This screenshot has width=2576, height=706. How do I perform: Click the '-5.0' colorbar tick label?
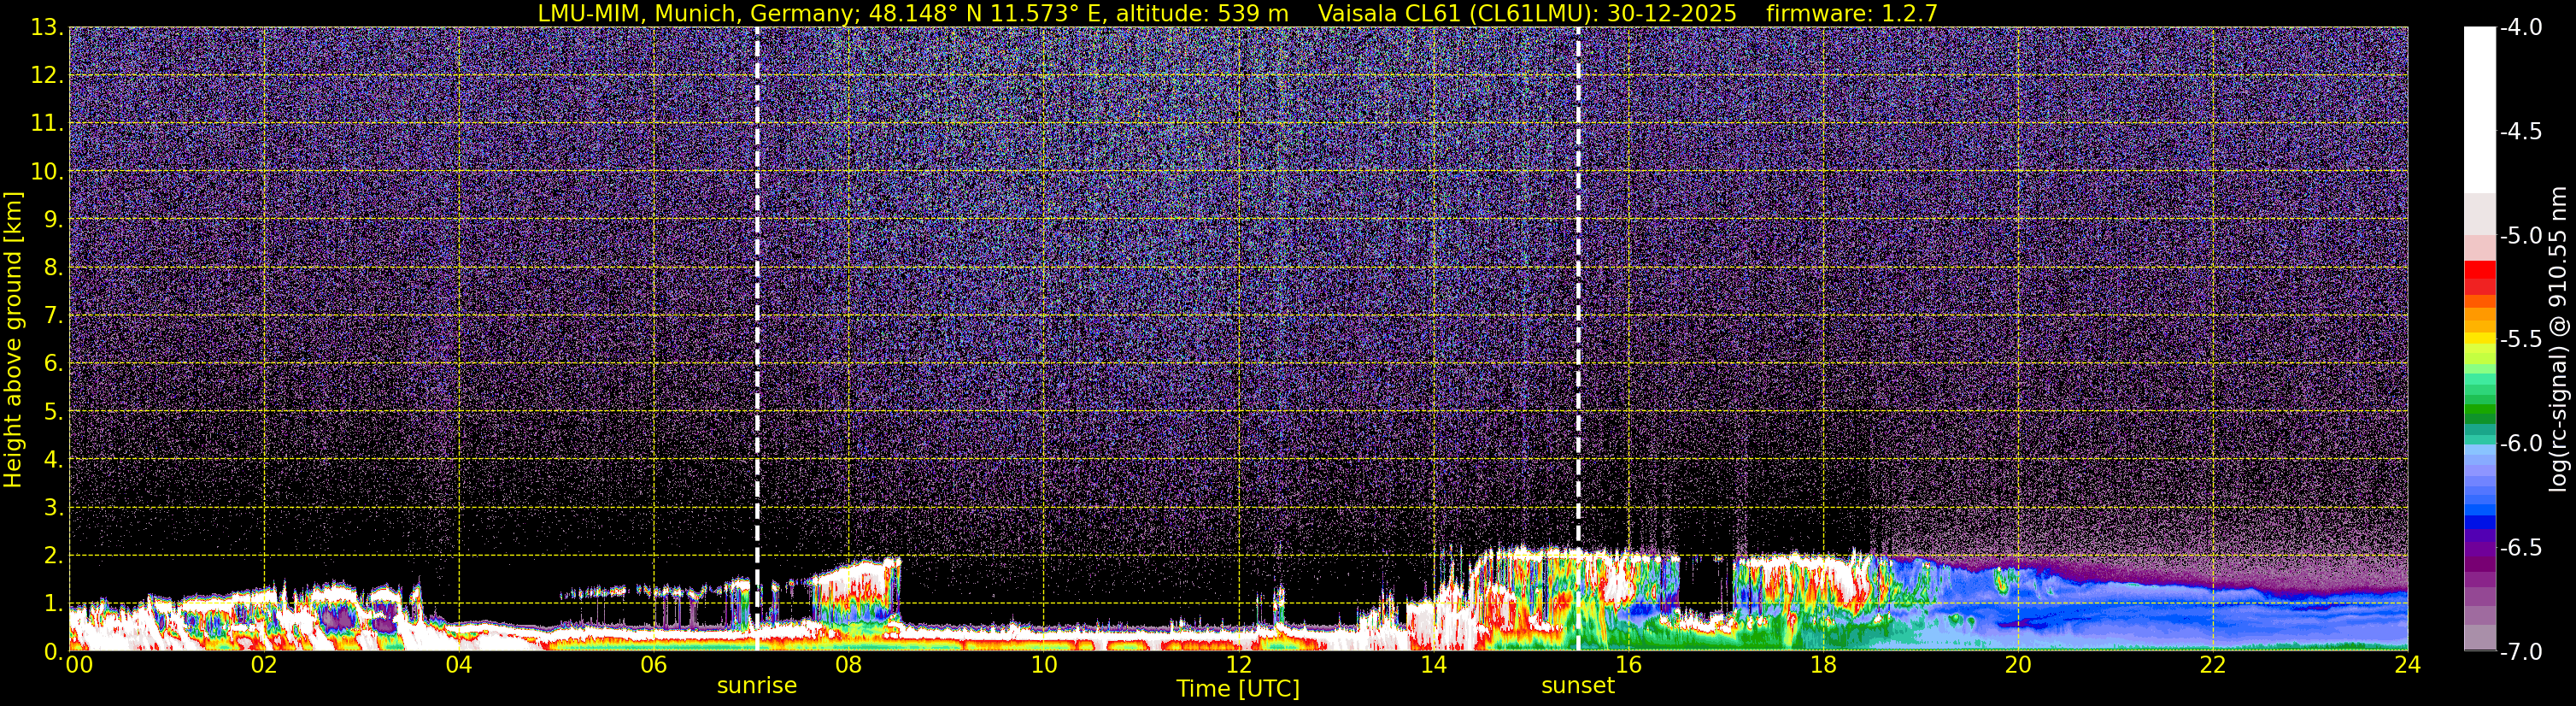2521,235
